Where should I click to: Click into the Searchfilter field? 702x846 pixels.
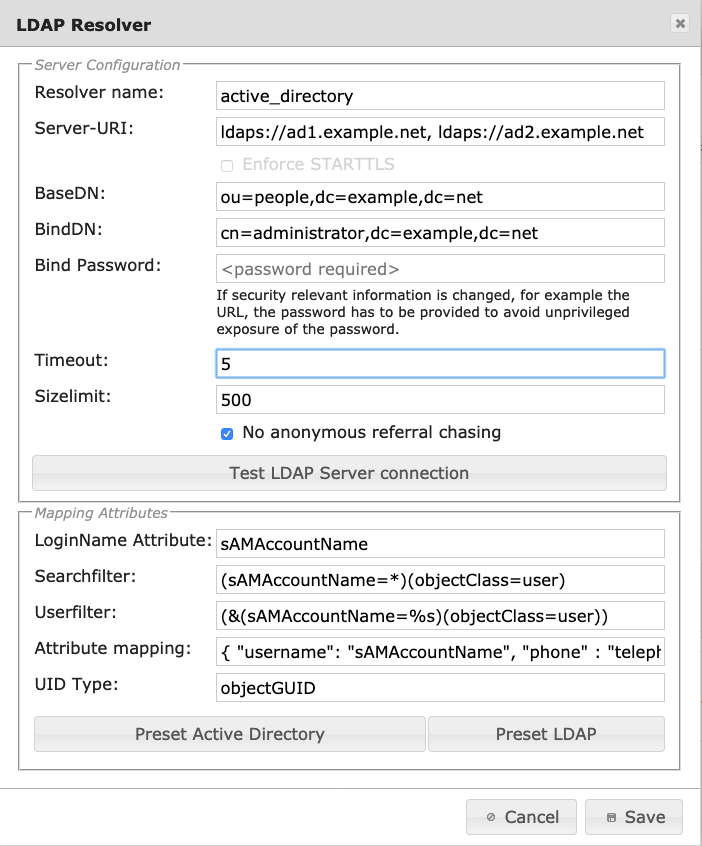coord(440,580)
